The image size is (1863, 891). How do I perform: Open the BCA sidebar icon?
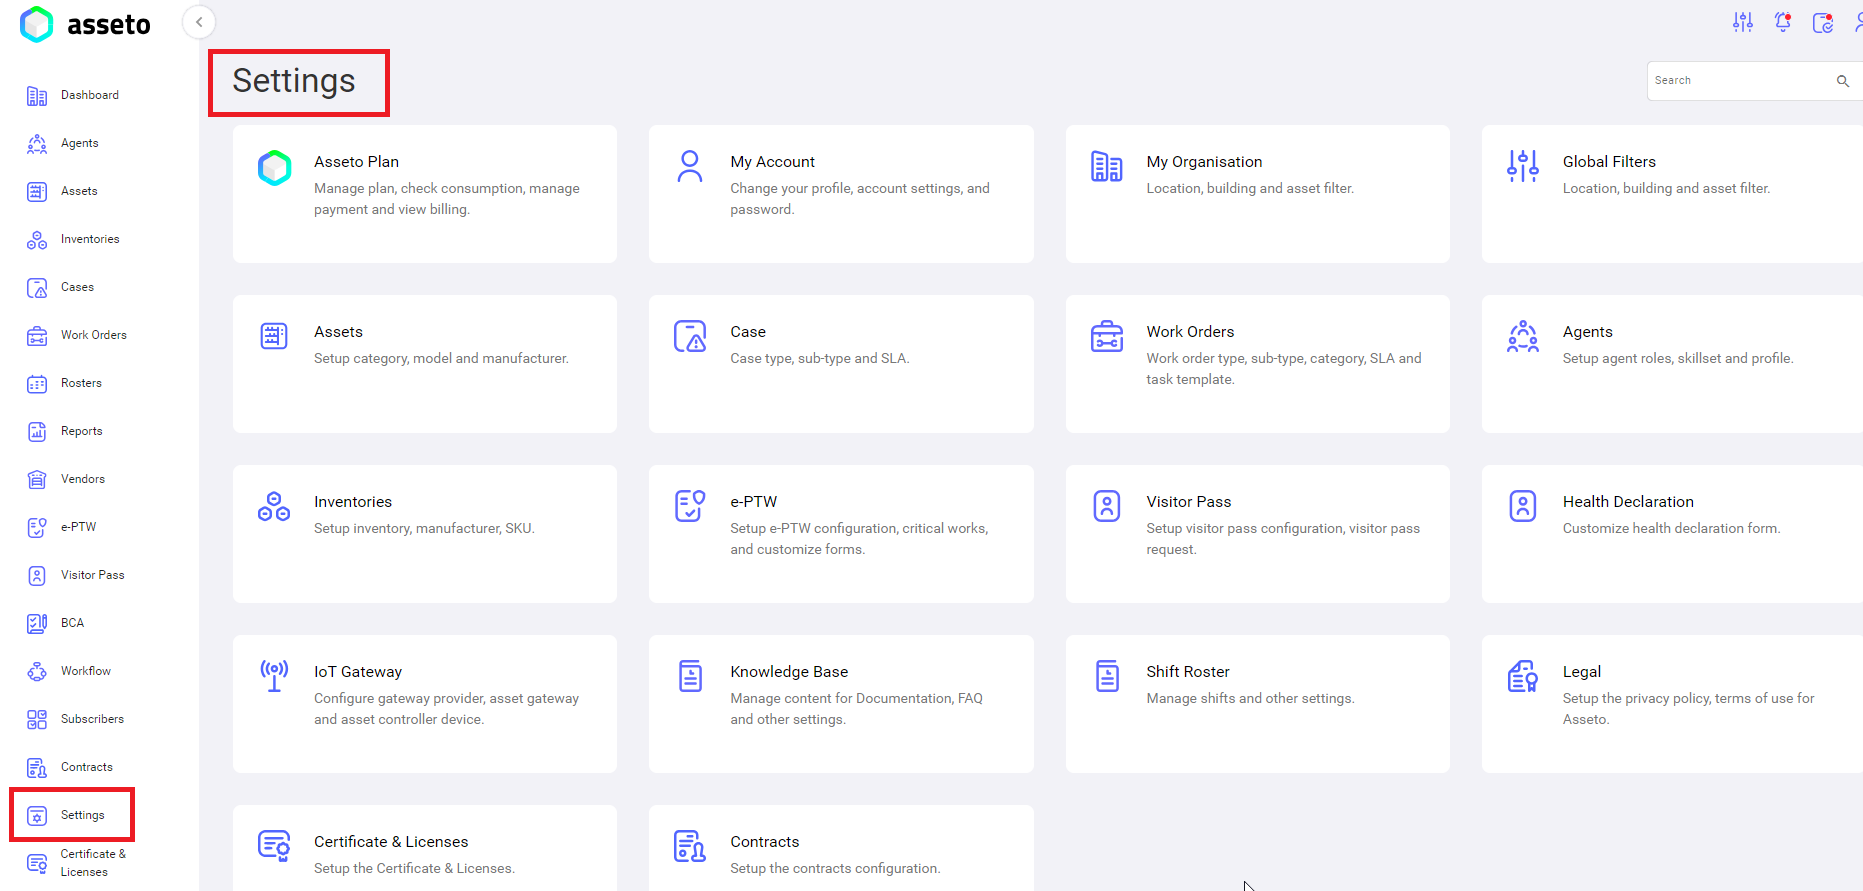[x=37, y=624]
